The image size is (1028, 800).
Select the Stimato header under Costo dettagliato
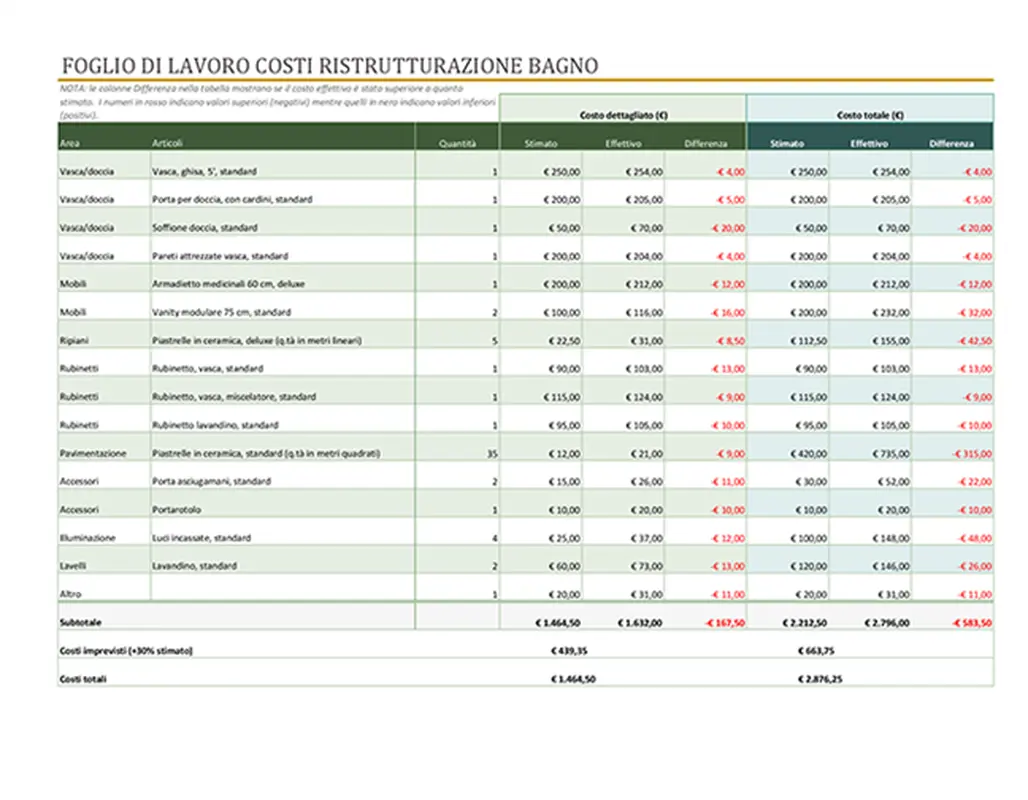tap(541, 143)
